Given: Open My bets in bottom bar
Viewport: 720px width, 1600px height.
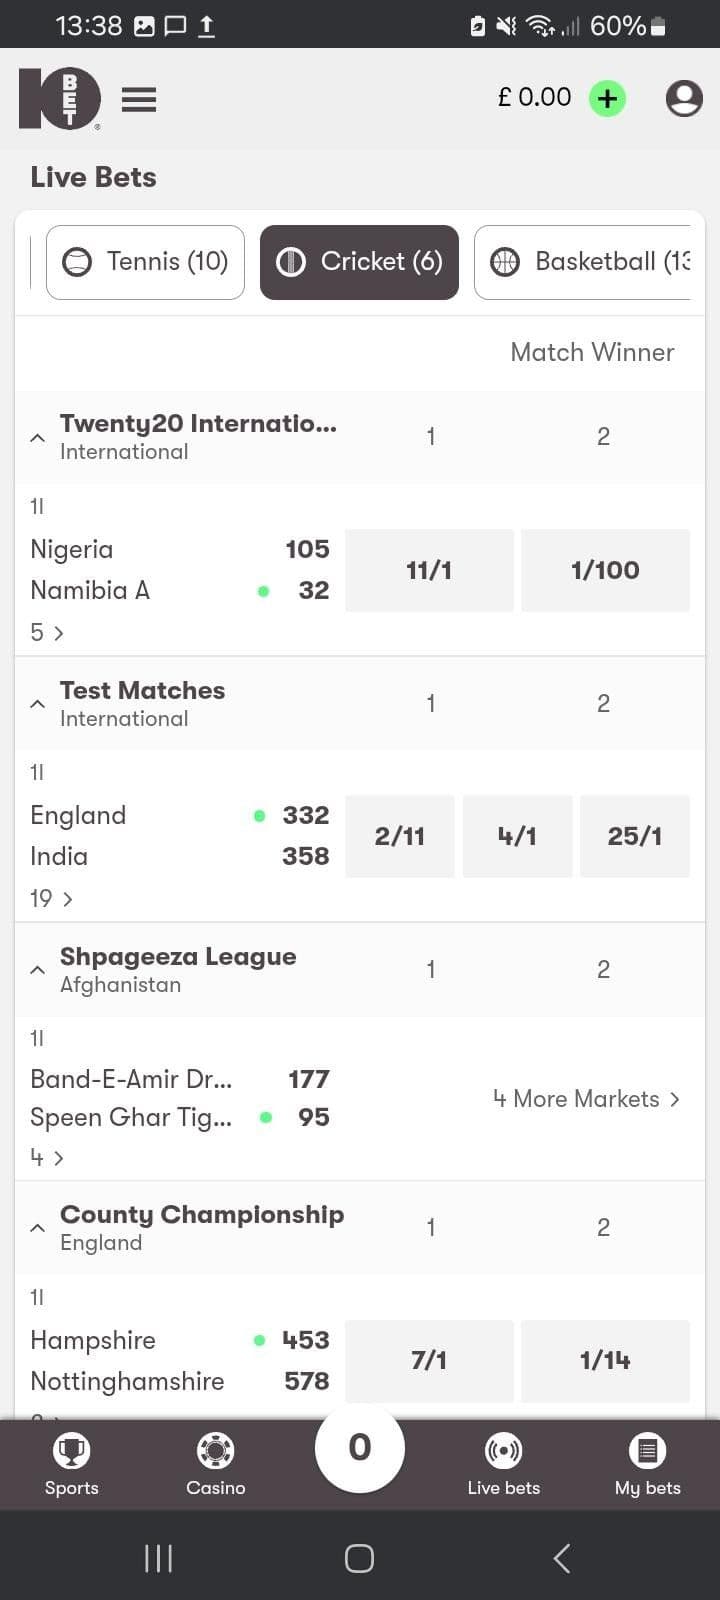Looking at the screenshot, I should tap(648, 1464).
